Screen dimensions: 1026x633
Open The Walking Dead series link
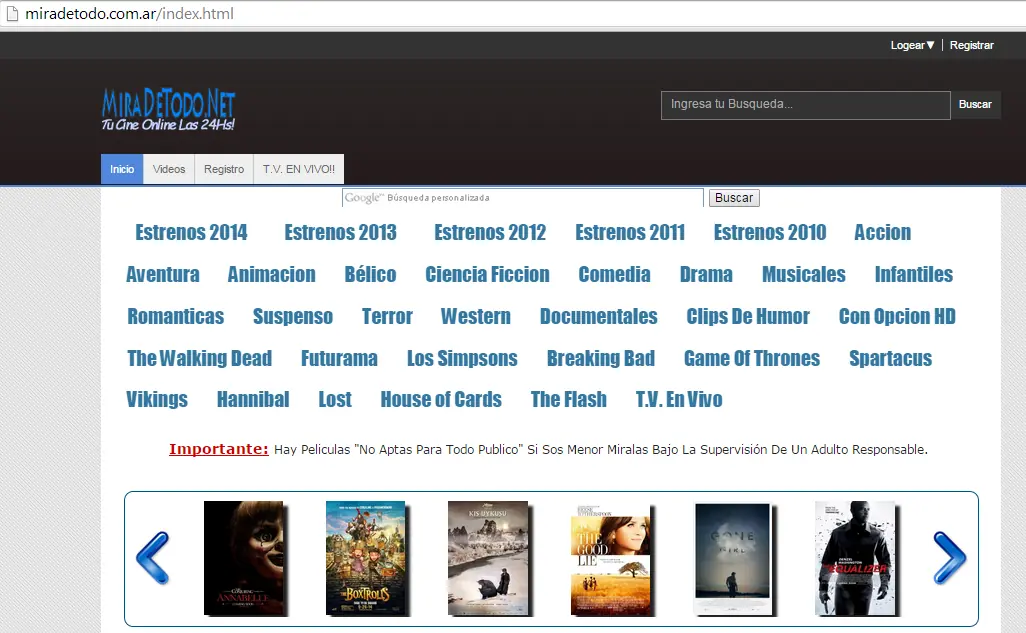(x=200, y=358)
